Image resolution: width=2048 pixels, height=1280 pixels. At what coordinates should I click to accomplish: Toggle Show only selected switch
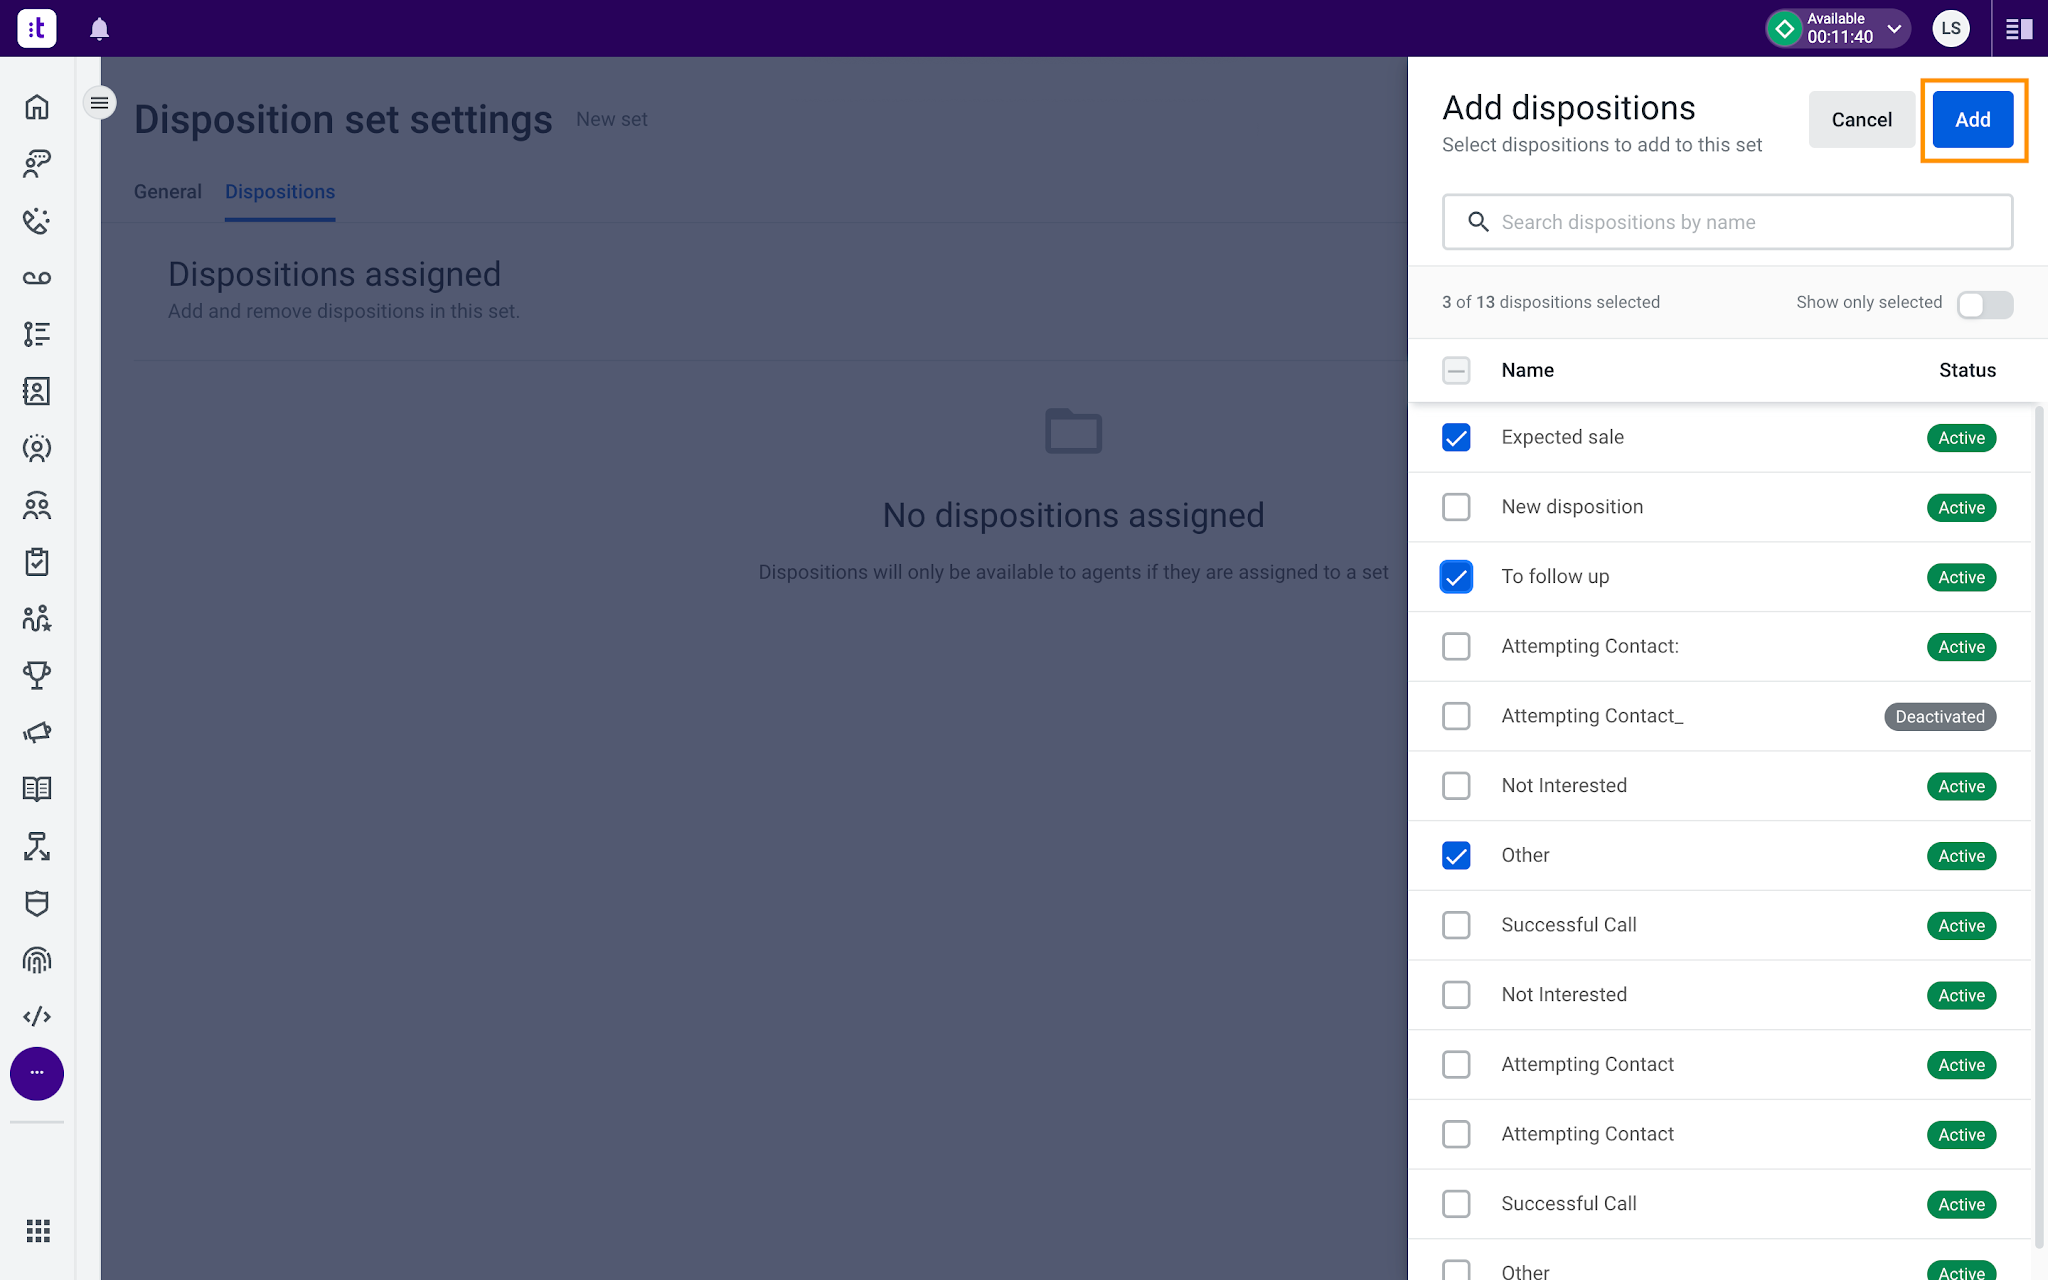click(x=1984, y=304)
